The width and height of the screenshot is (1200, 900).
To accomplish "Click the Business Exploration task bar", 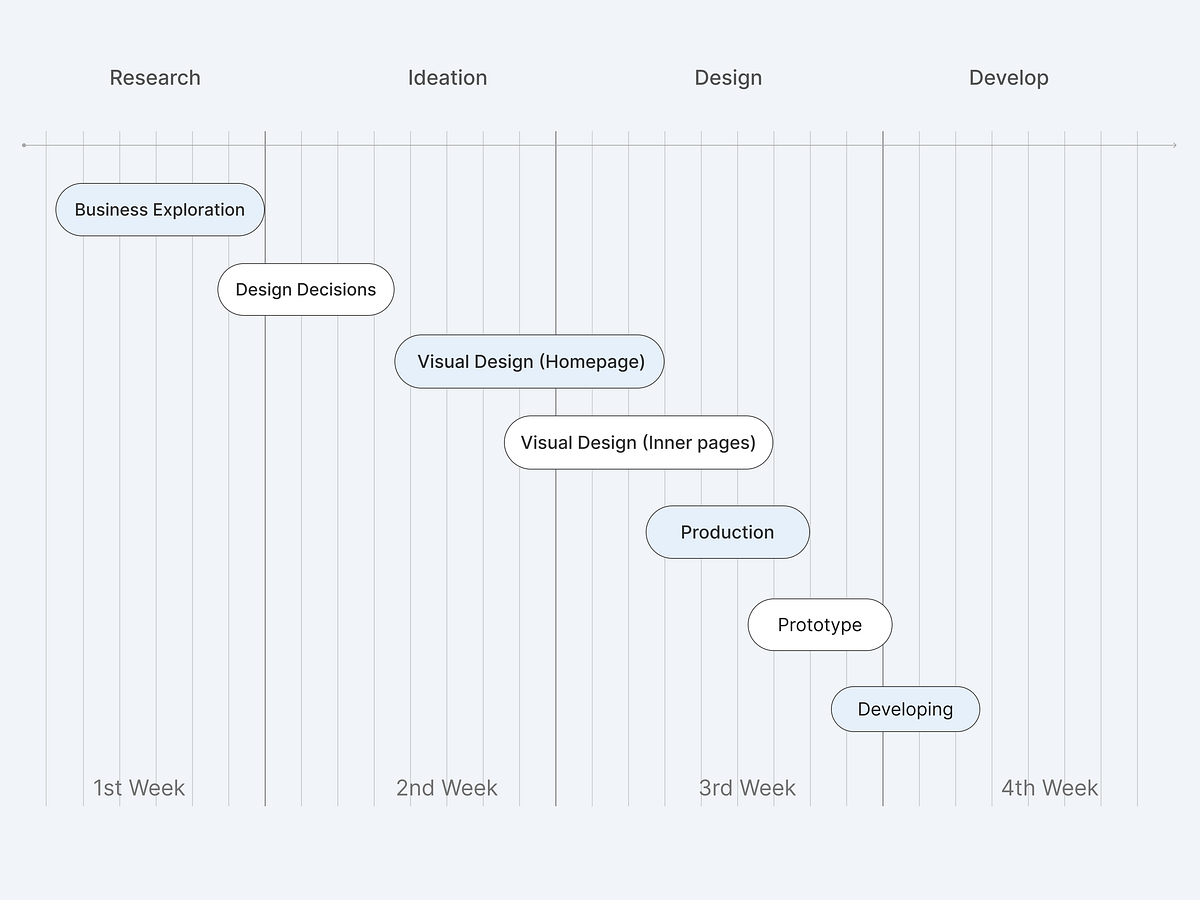I will point(160,210).
